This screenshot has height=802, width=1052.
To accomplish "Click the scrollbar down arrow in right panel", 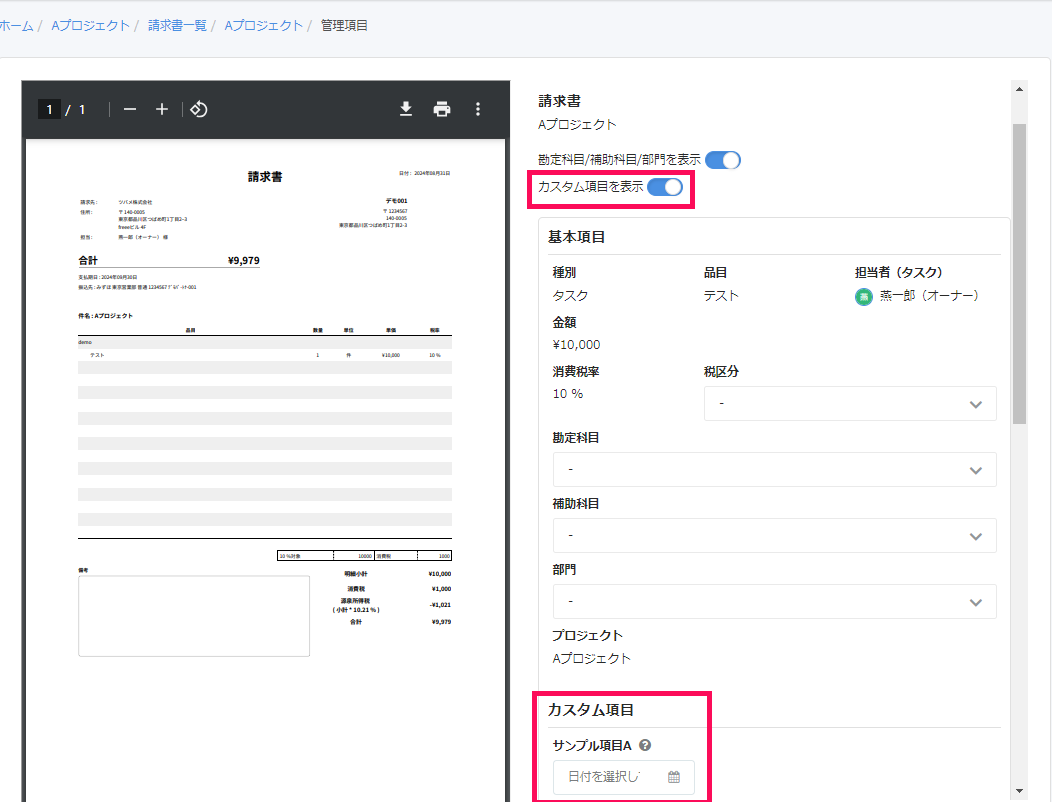I will pyautogui.click(x=1019, y=791).
